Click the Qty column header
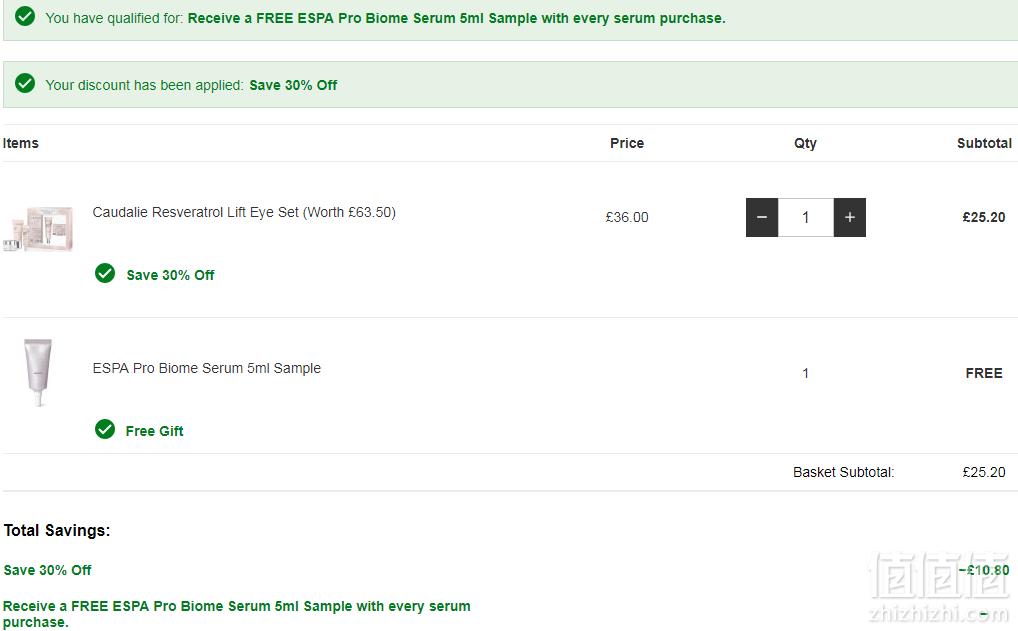 point(805,143)
